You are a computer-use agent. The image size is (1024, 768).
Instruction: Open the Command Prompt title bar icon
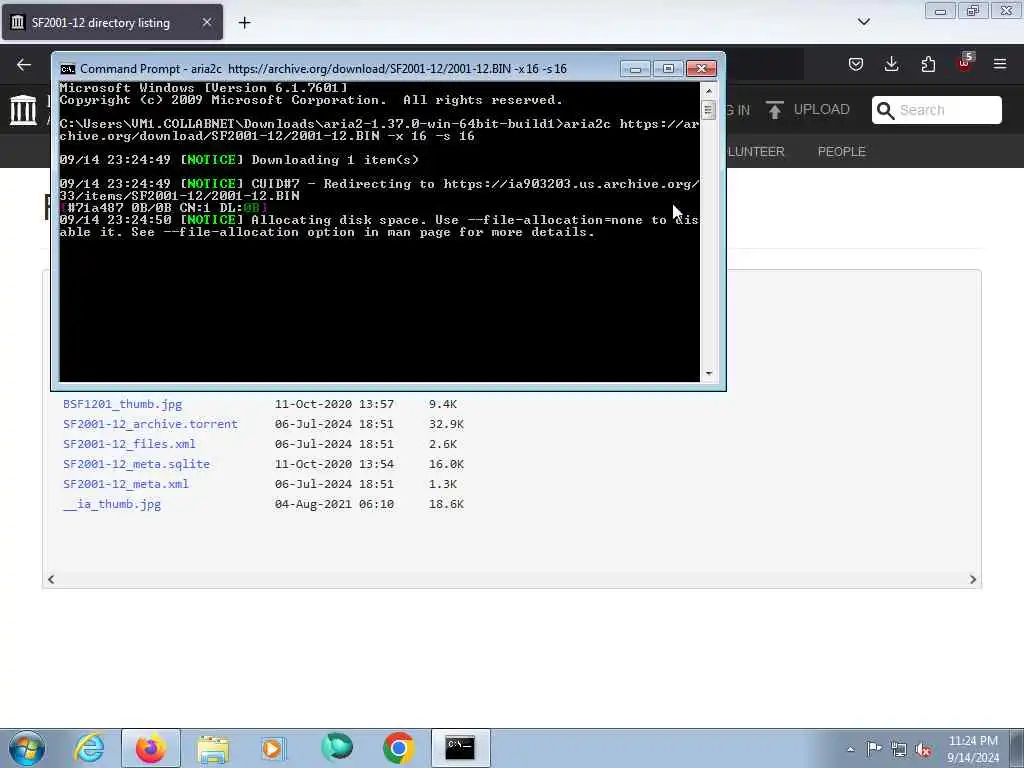coord(67,69)
